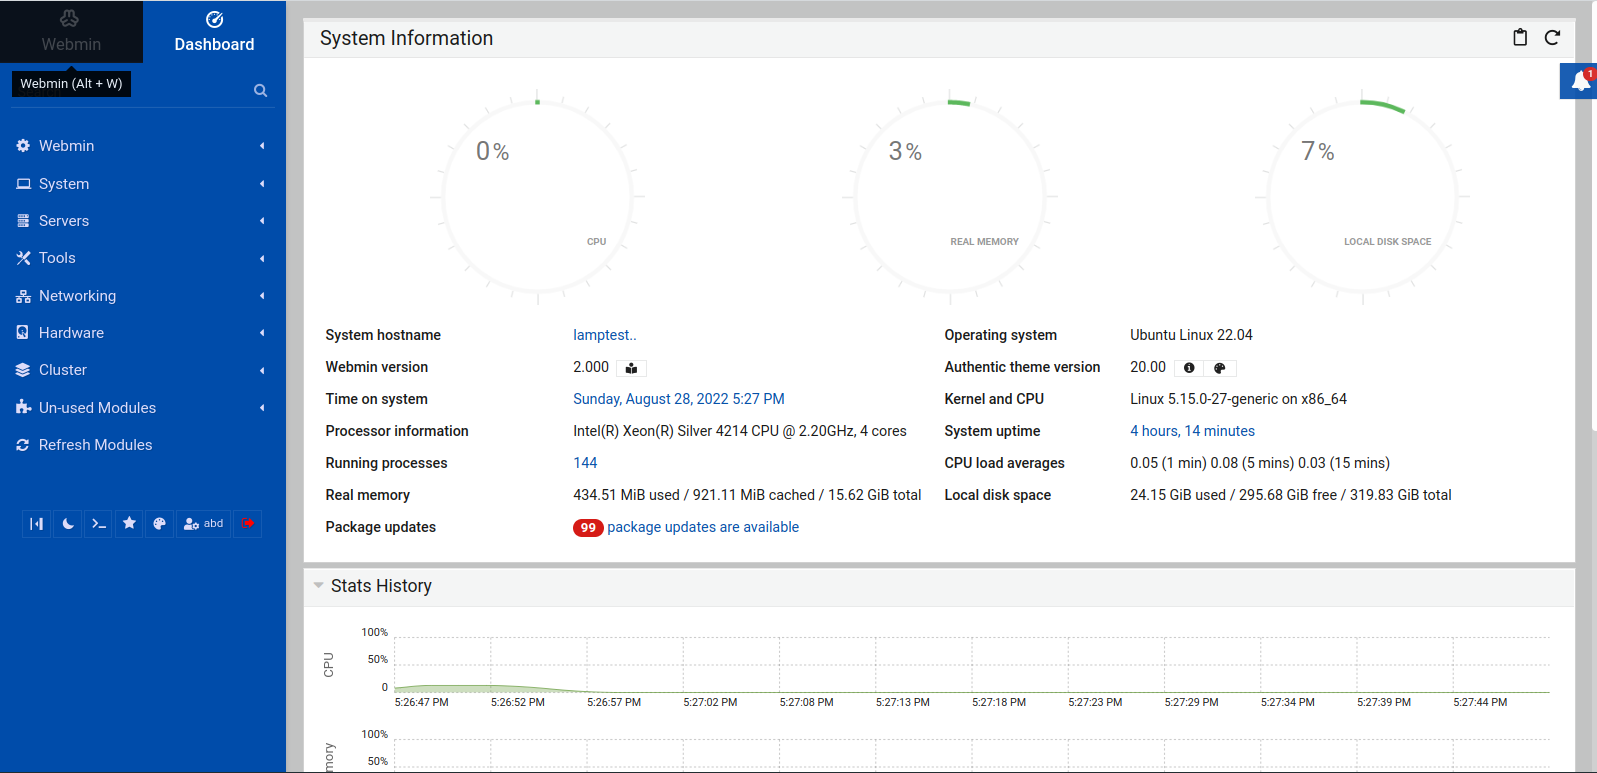Click the Processor information value text
1597x773 pixels.
pyautogui.click(x=740, y=431)
